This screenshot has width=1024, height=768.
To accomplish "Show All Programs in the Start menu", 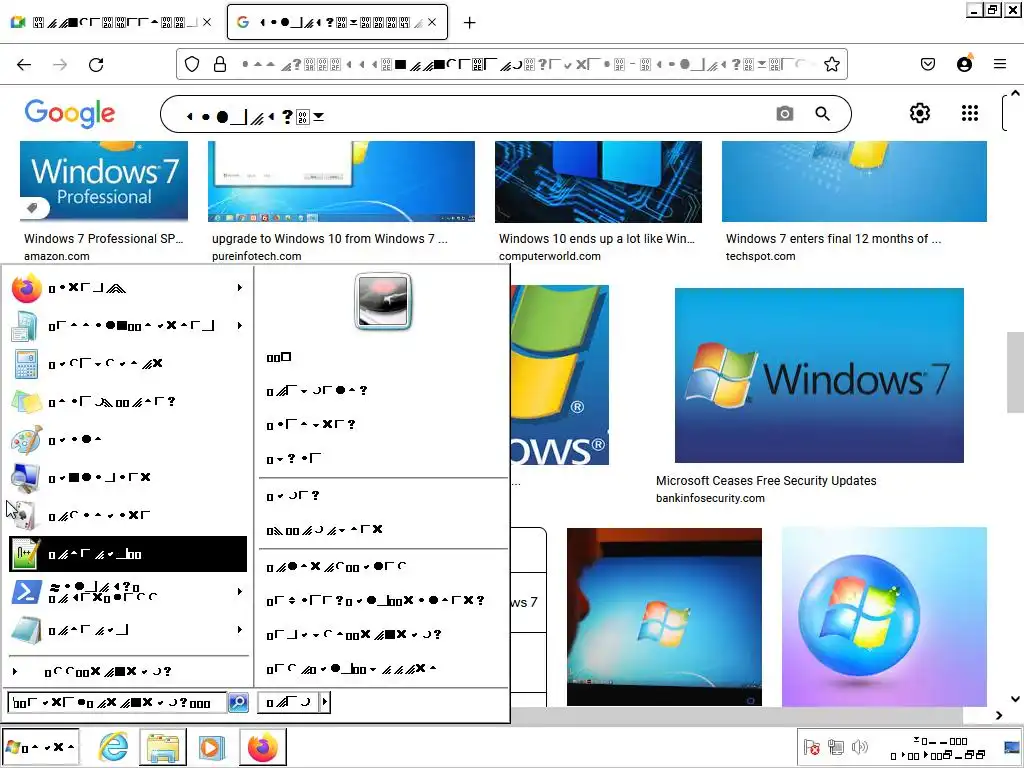I will coord(128,671).
